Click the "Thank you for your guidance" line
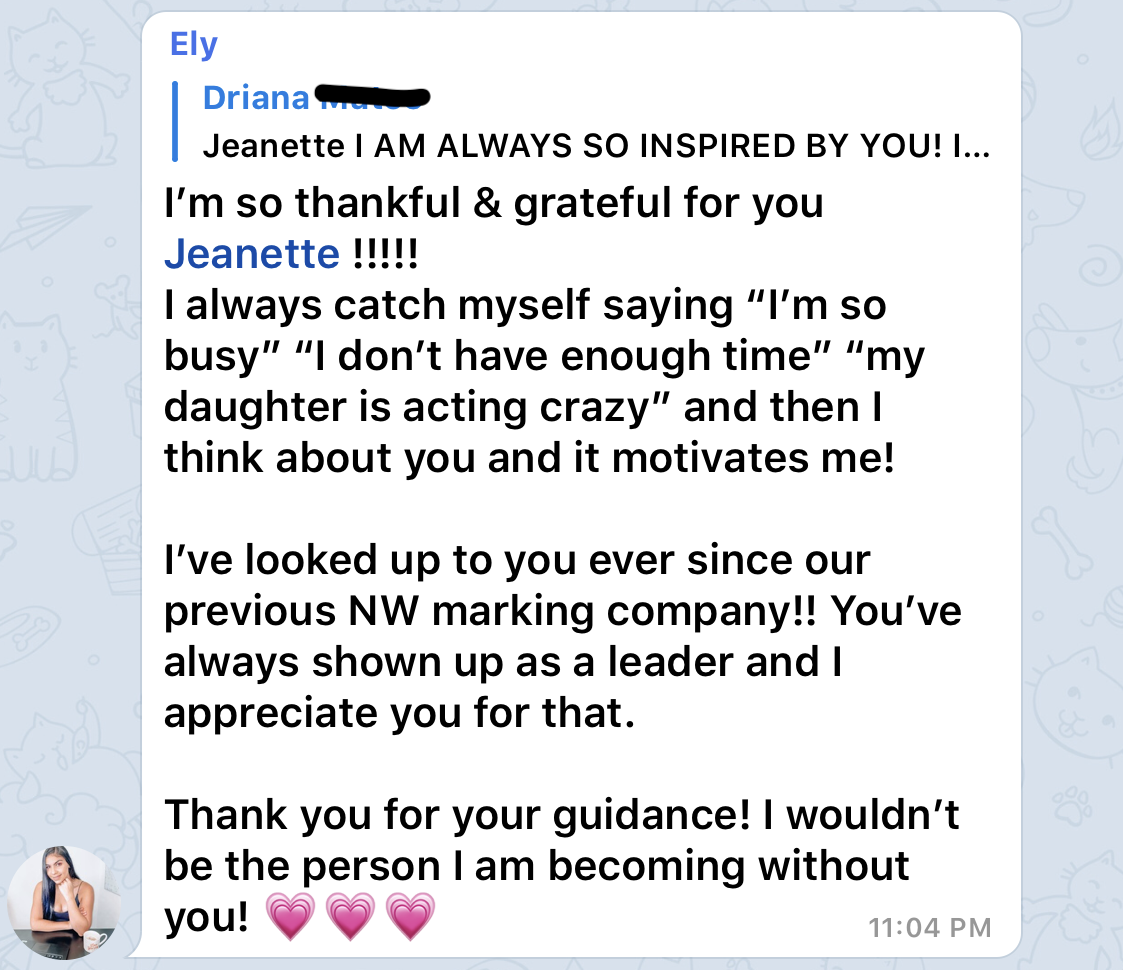The height and width of the screenshot is (970, 1123). point(562,815)
